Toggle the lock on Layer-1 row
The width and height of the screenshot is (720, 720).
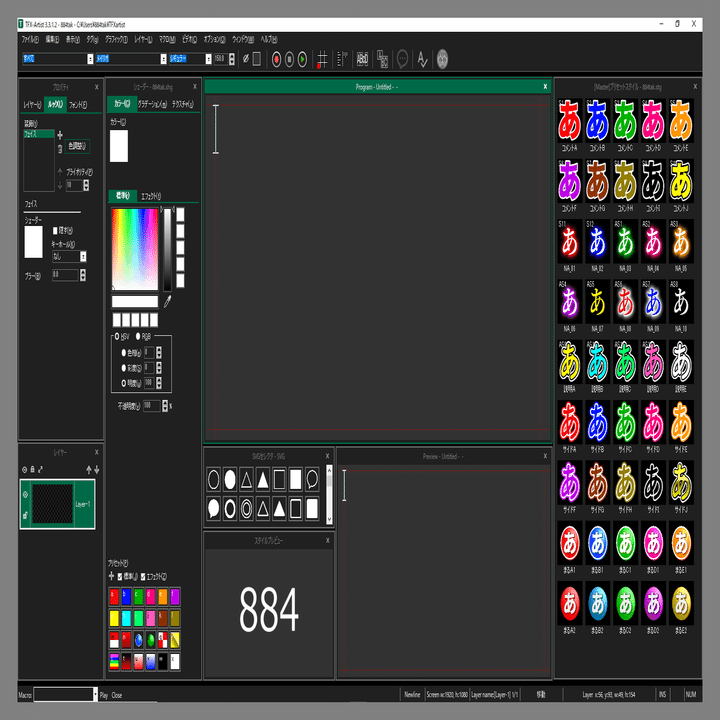point(25,515)
